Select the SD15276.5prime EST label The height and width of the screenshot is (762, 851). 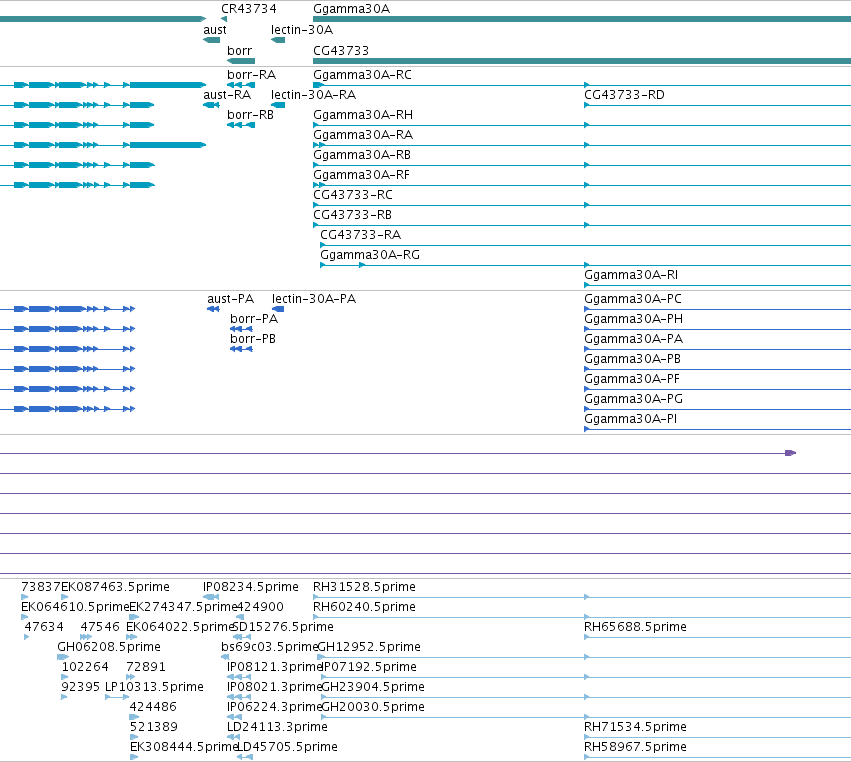(283, 627)
